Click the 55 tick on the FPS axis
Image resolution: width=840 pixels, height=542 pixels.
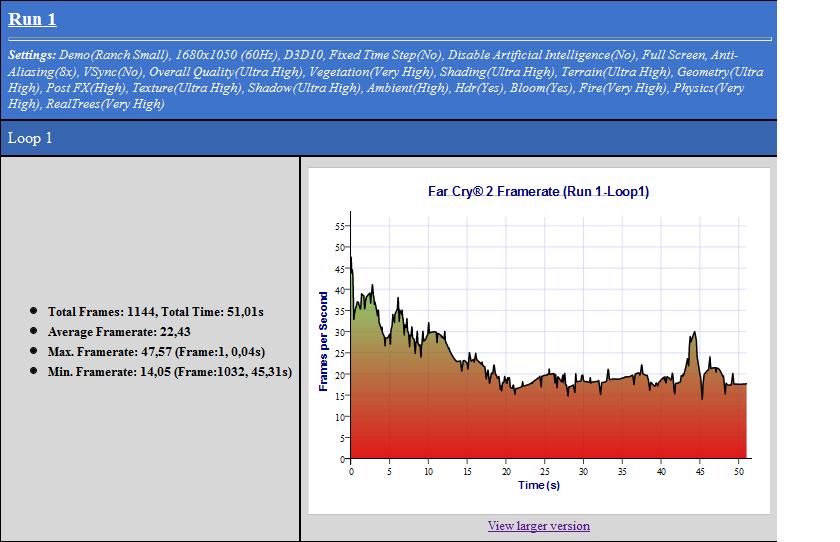click(340, 227)
